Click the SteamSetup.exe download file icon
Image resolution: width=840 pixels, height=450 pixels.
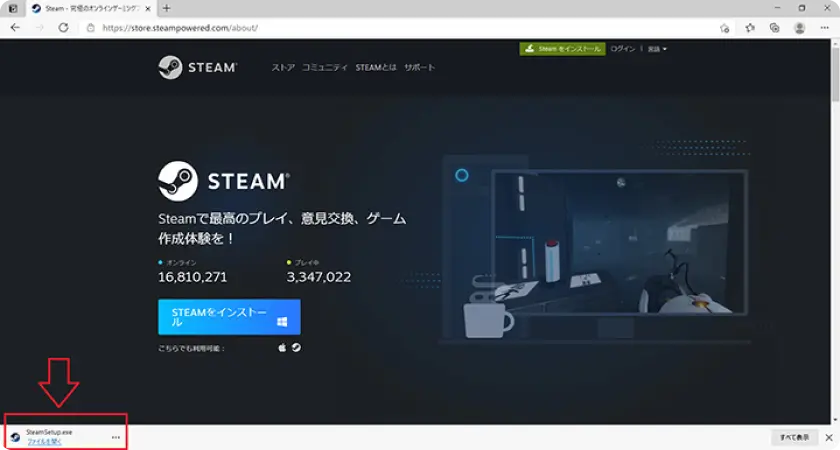click(15, 437)
